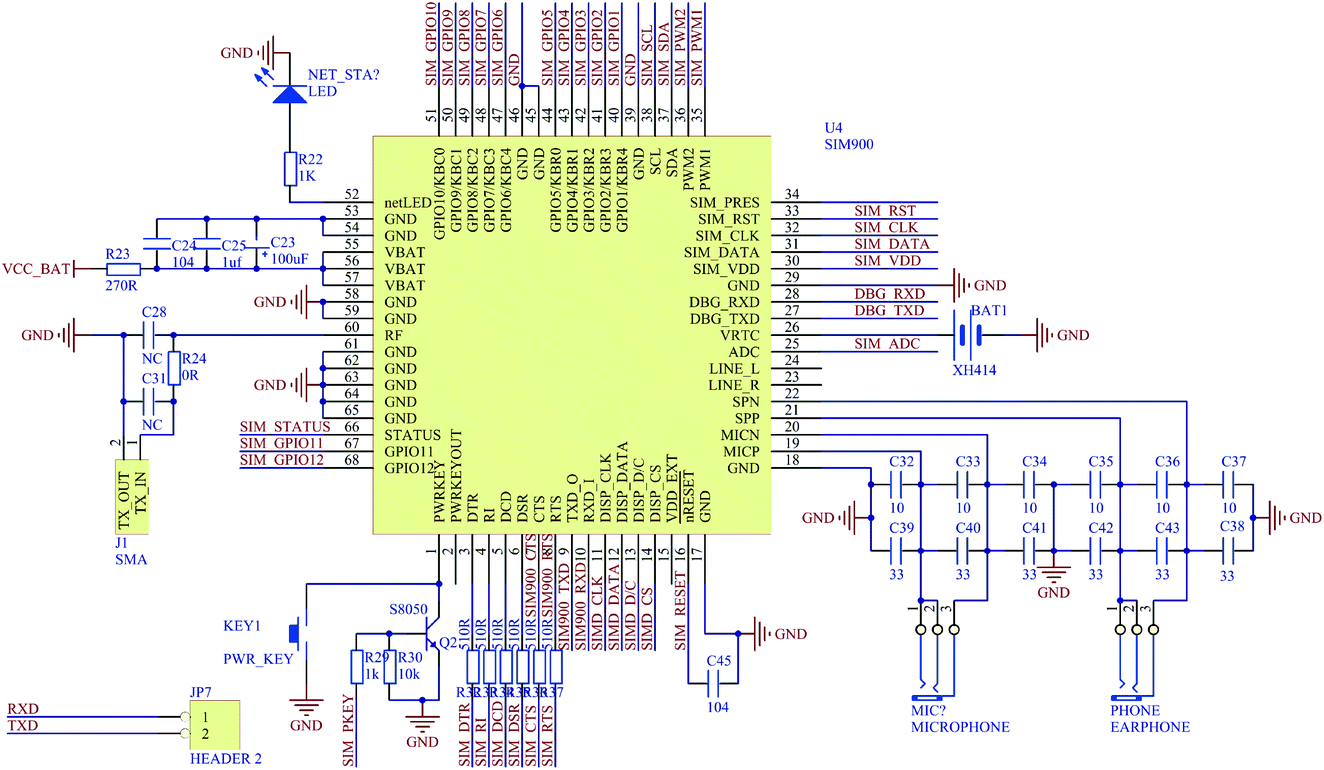Click the R24 0R resistor symbol
The image size is (1324, 770).
pos(173,367)
